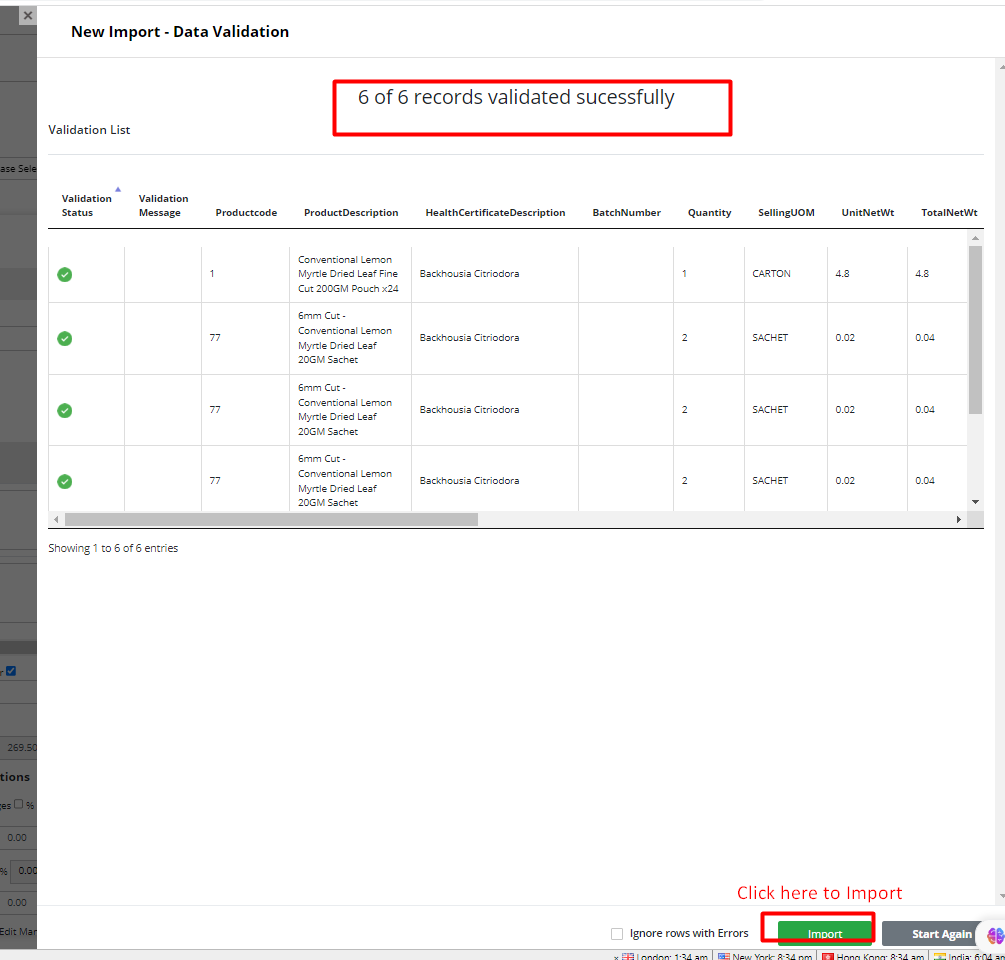Sort by the UnitNetWt column header
This screenshot has width=1005, height=960.
tap(867, 212)
